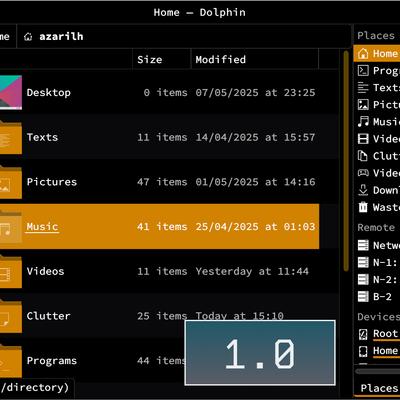Viewport: 400px width, 400px height.
Task: Click the B-2 remote drive icon
Action: click(363, 296)
